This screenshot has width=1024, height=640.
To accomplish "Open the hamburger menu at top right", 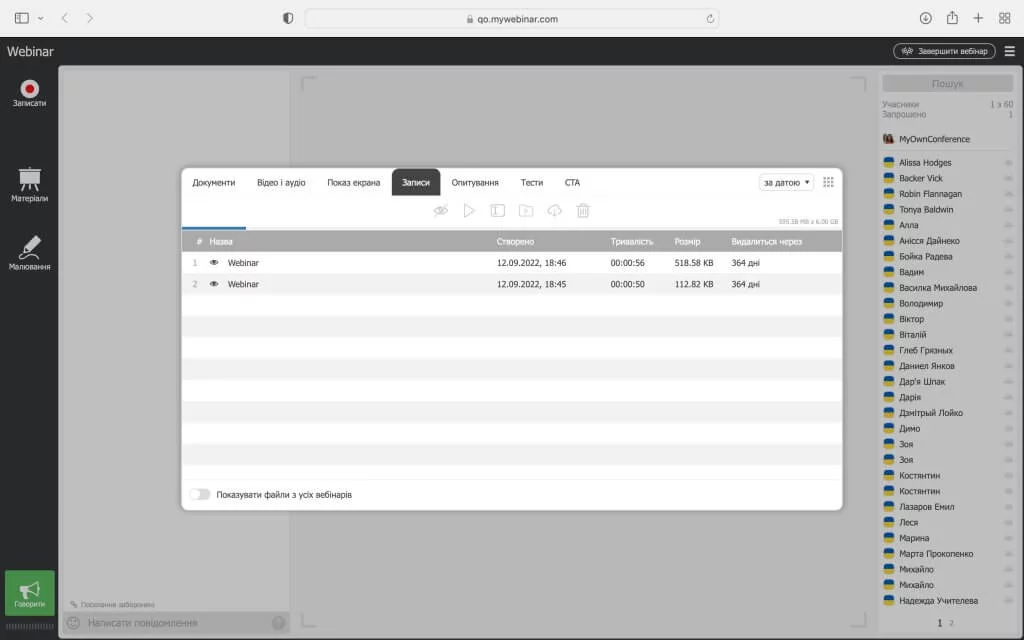I will click(1009, 51).
